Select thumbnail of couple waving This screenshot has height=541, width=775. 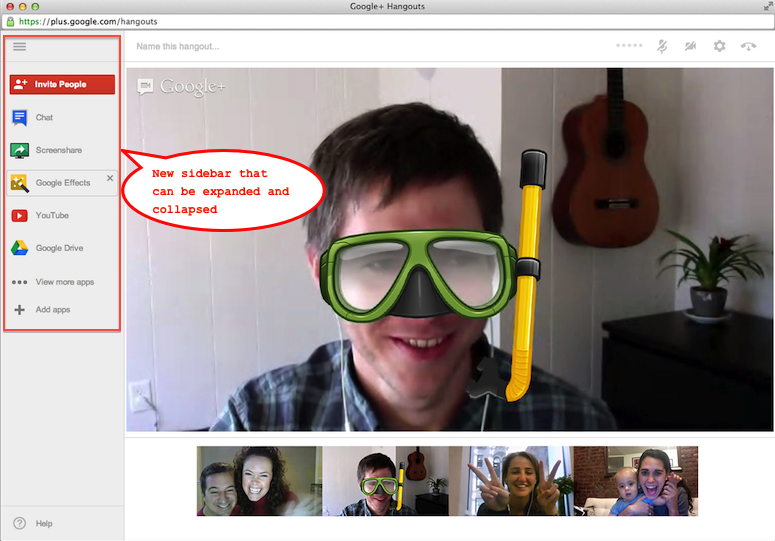coord(259,481)
